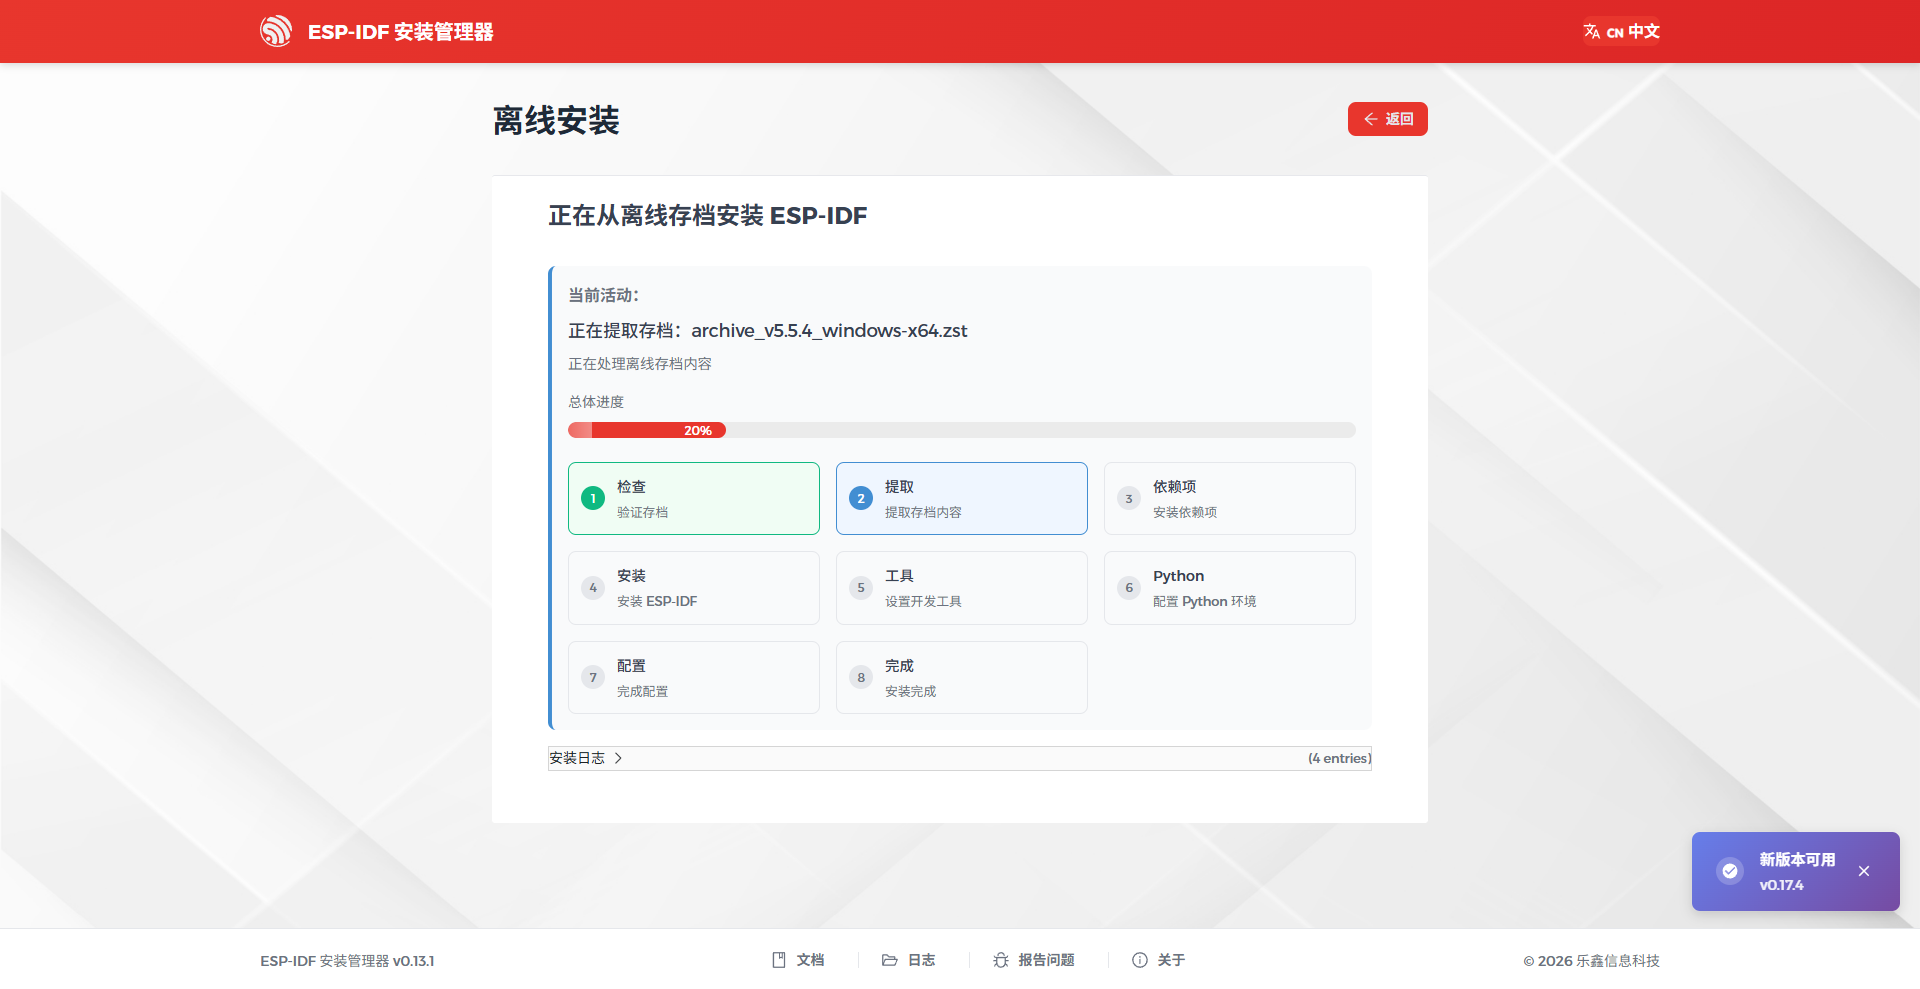Viewport: 1920px width, 989px height.
Task: Click the ESP-IDF 安装管理器 header title
Action: [x=401, y=32]
